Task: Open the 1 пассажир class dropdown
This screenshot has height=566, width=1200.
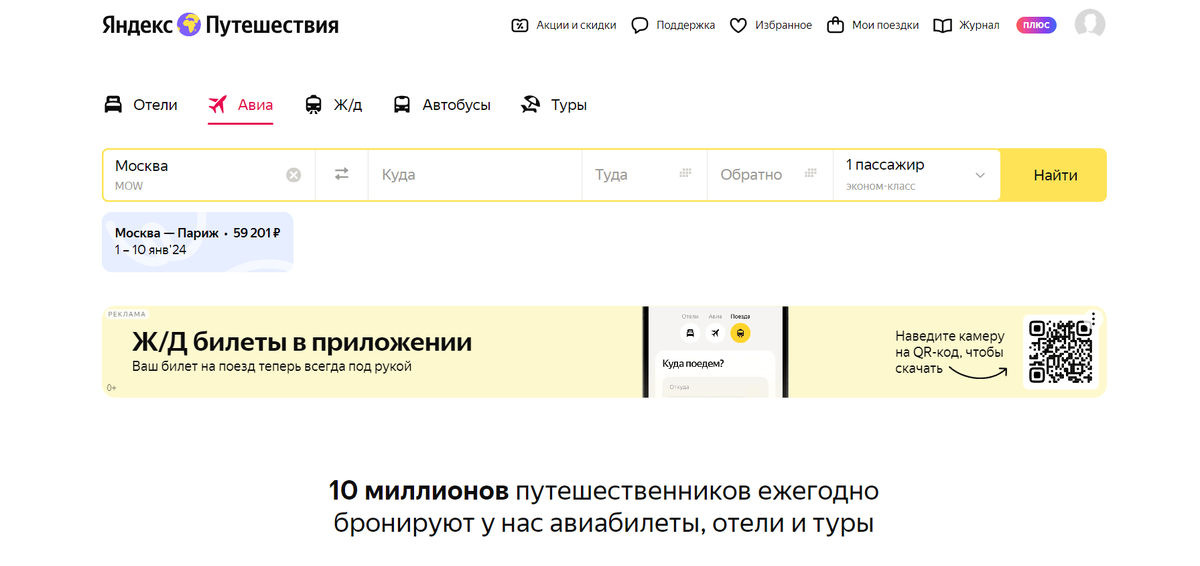Action: [916, 175]
